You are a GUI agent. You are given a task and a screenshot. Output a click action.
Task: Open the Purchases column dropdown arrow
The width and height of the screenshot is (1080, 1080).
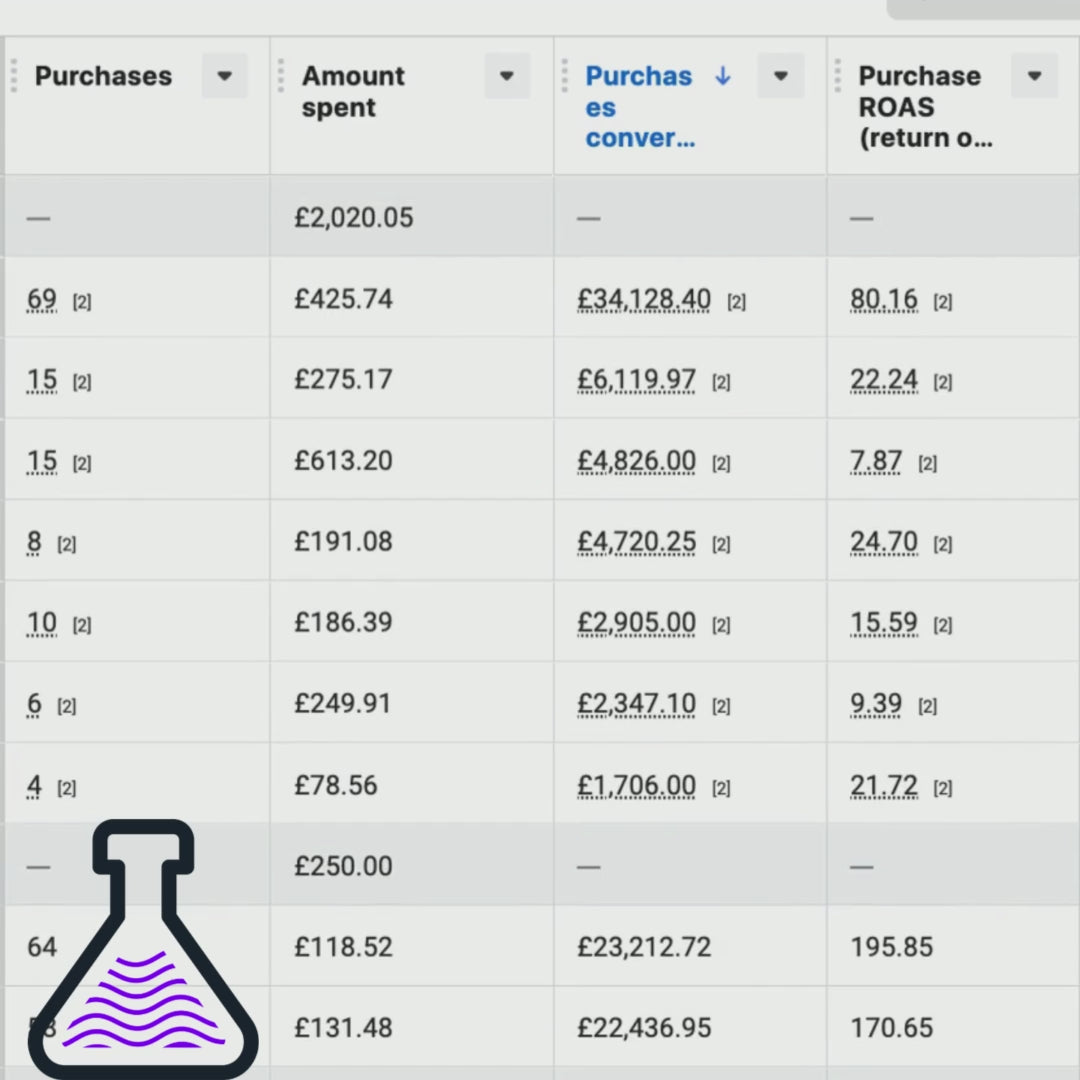tap(224, 76)
